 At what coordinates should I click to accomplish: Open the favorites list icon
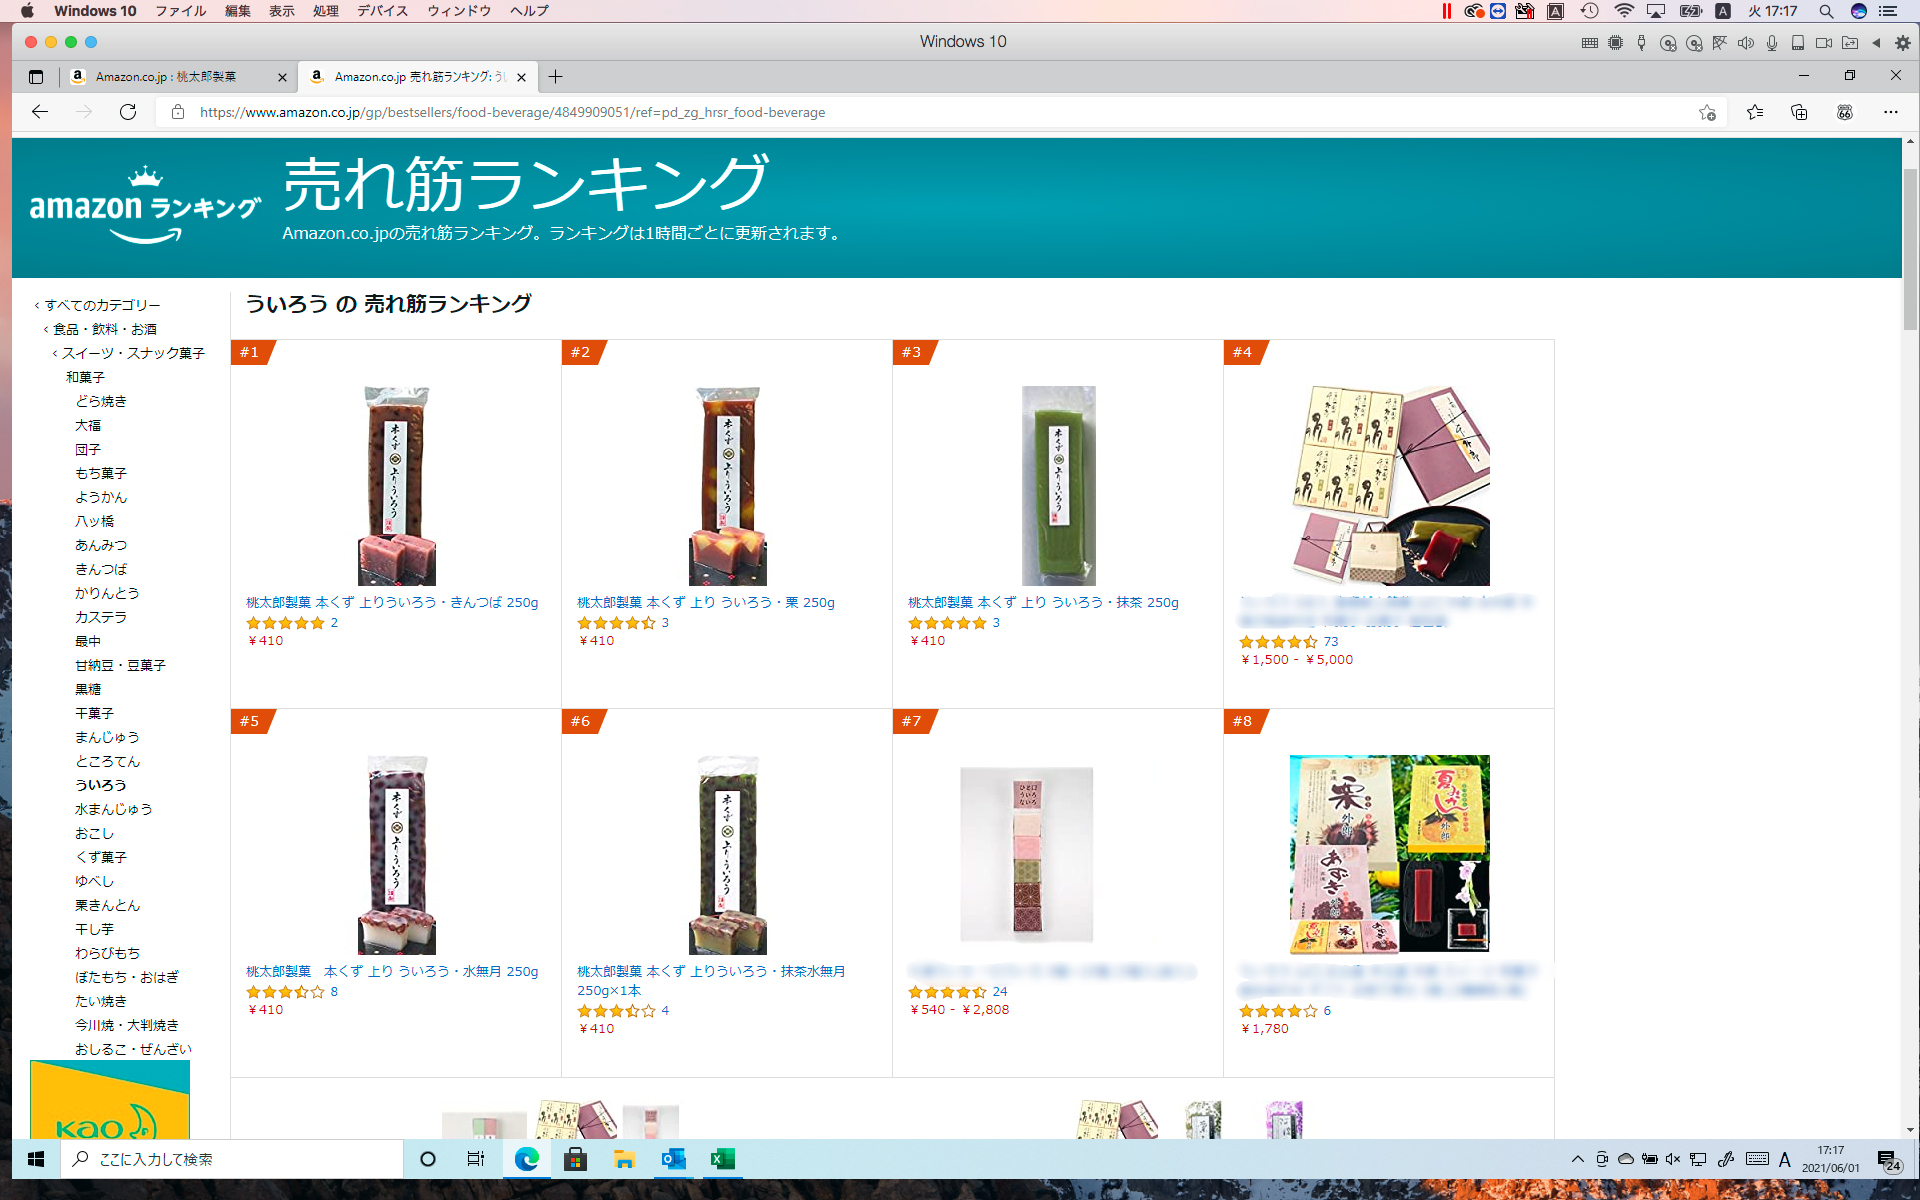1755,112
